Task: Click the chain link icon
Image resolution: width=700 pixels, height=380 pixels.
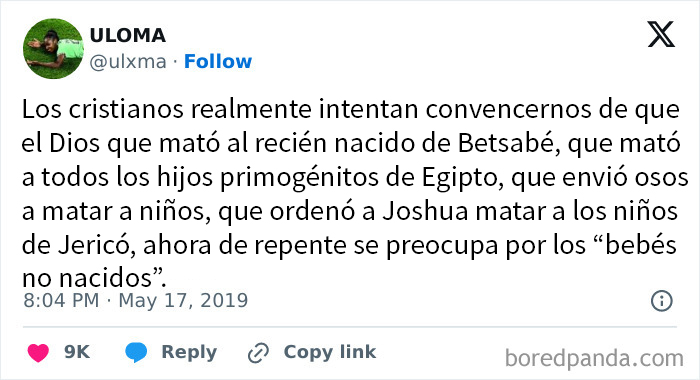Action: point(258,353)
